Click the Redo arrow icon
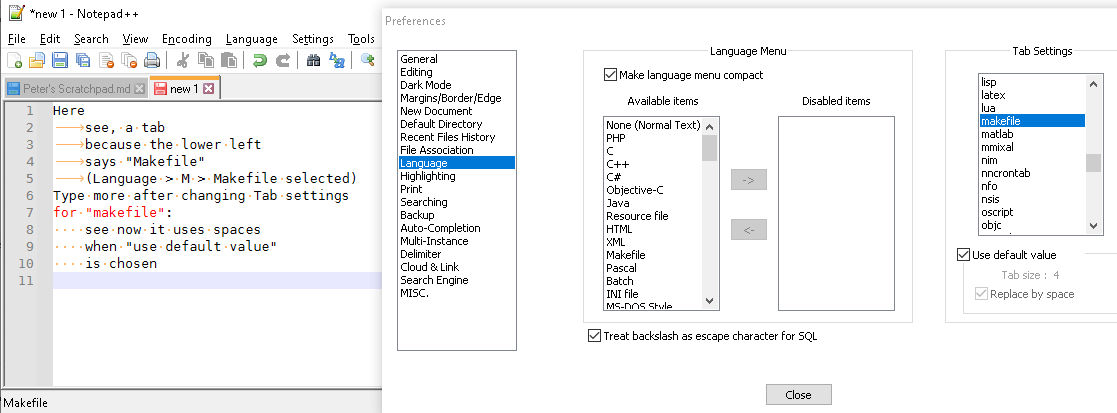The height and width of the screenshot is (413, 1117). pyautogui.click(x=283, y=61)
